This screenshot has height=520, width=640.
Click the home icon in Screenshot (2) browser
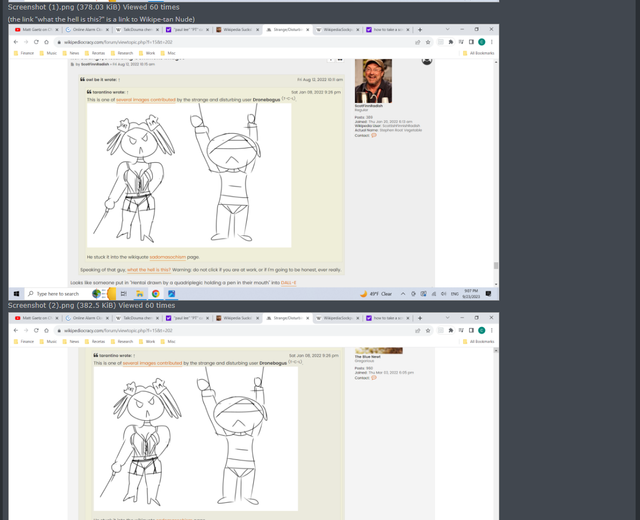[x=46, y=330]
